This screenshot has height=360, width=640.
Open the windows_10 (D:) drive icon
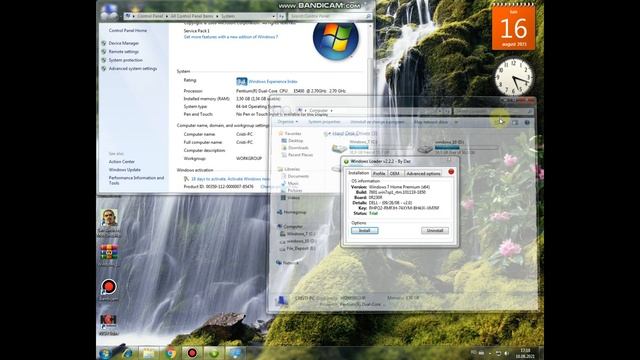(425, 148)
